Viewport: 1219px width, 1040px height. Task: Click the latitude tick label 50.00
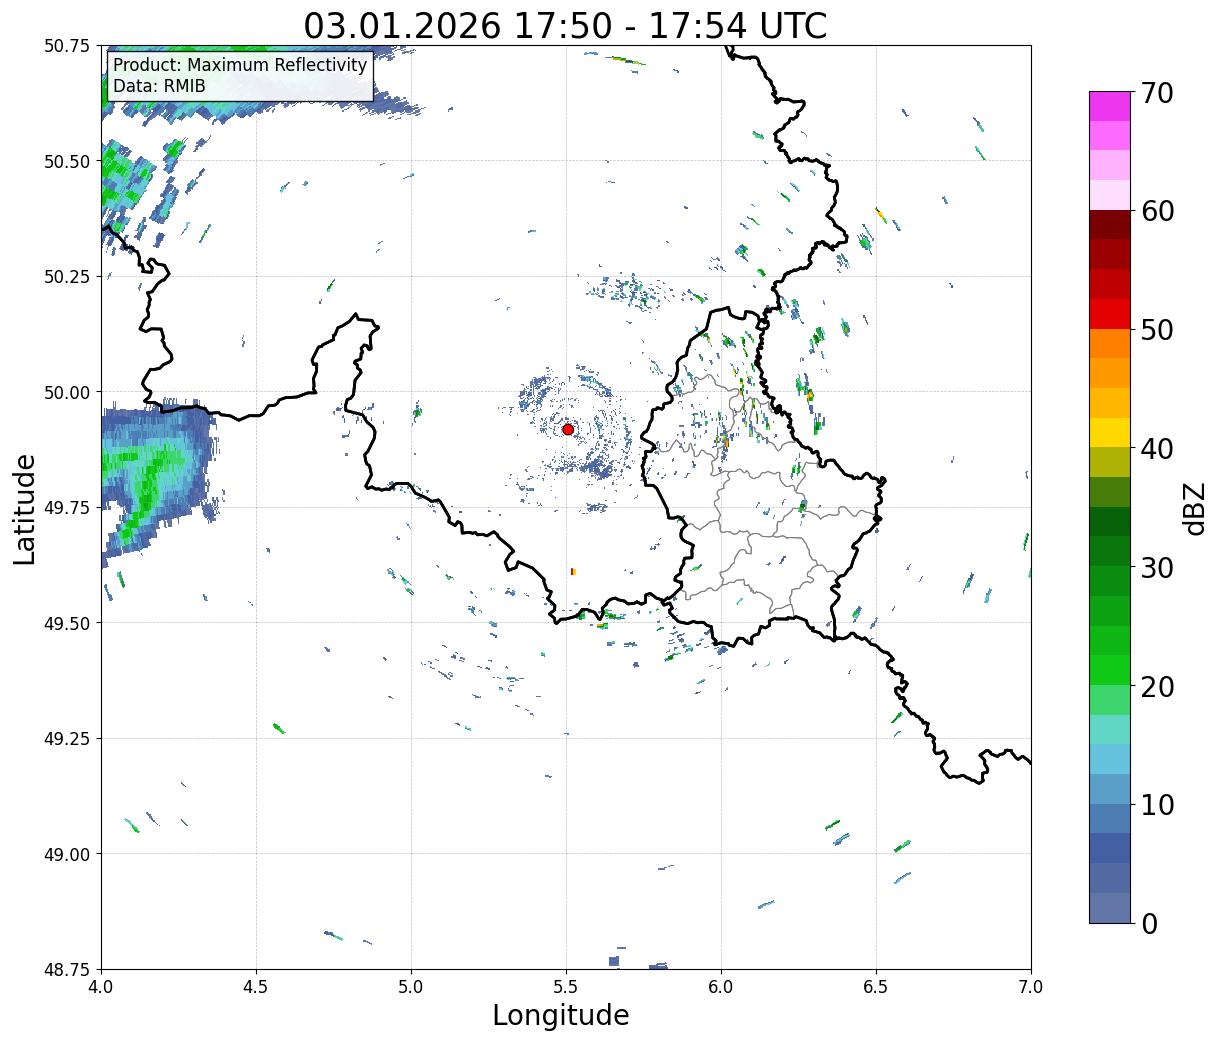[67, 392]
